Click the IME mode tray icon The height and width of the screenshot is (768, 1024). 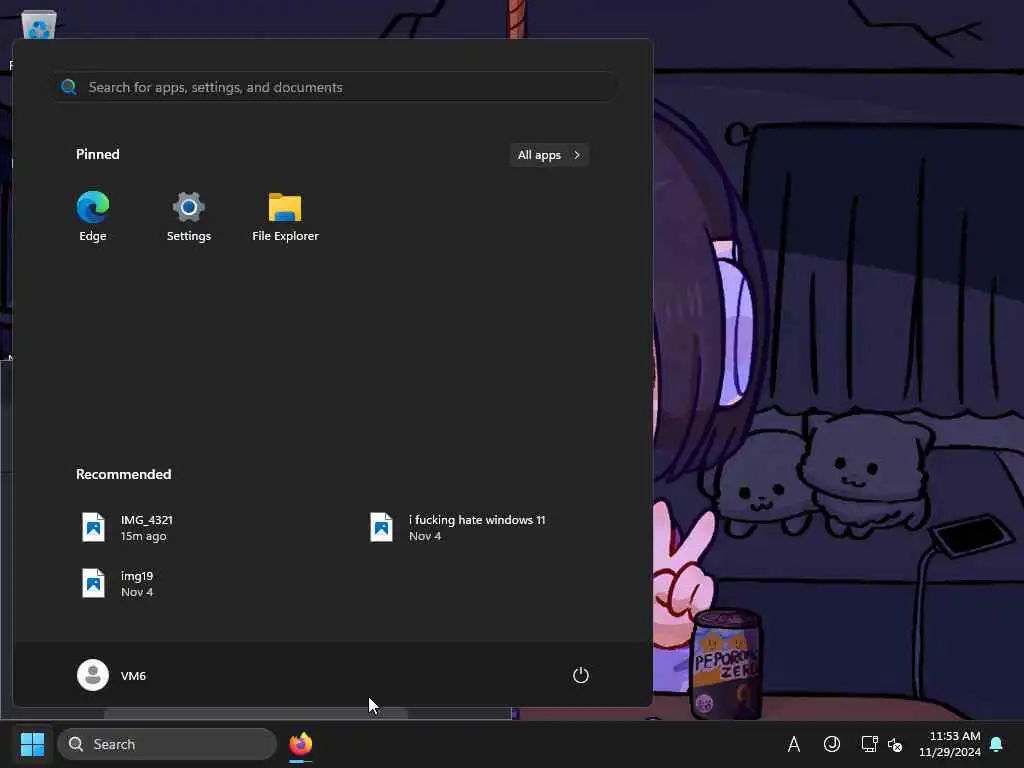(x=831, y=744)
